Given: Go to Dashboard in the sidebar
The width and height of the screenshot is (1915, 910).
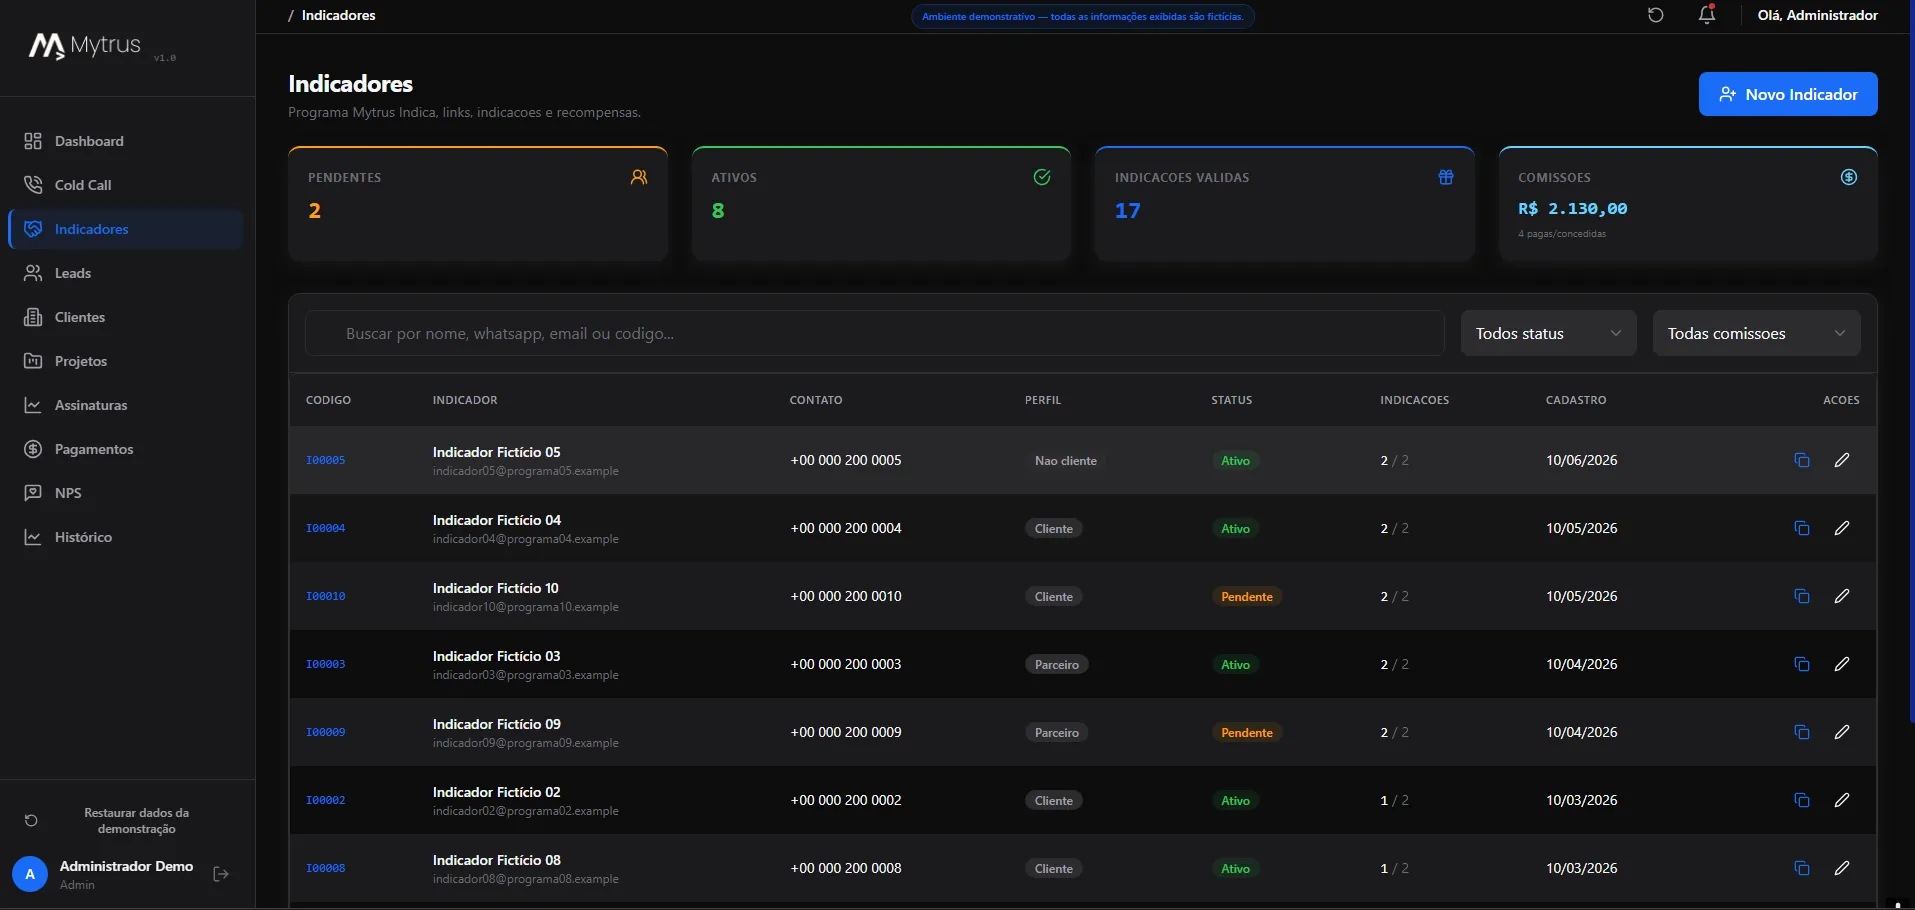Looking at the screenshot, I should [x=126, y=141].
